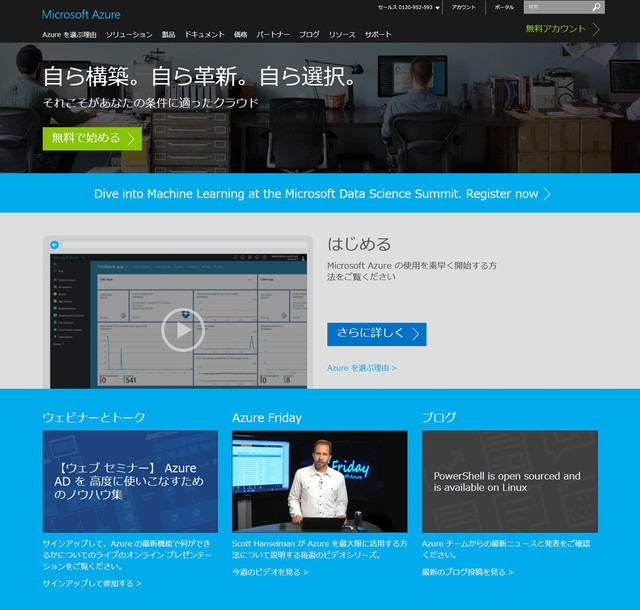Click the ウェビナーとトーク heading

[94, 417]
